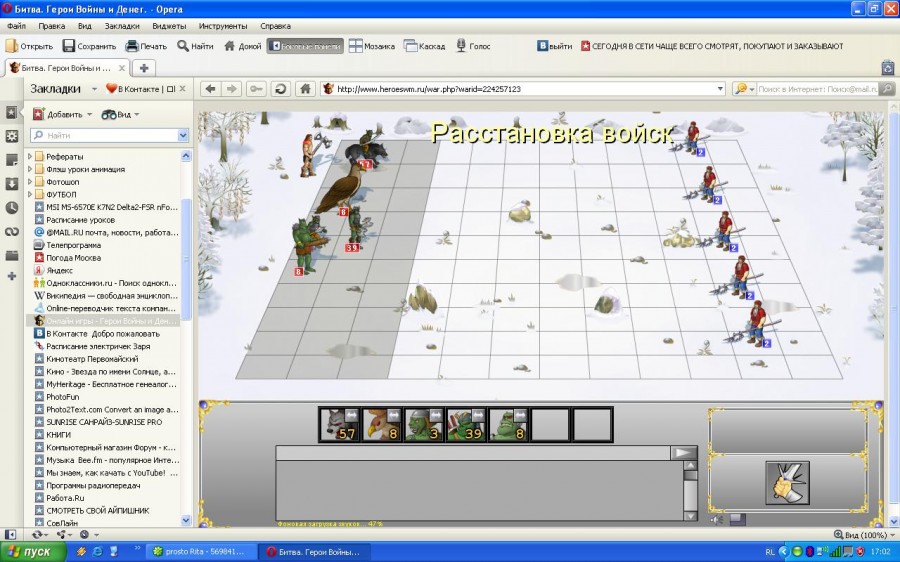This screenshot has width=900, height=562.
Task: Open the Виджеты menu
Action: (x=169, y=26)
